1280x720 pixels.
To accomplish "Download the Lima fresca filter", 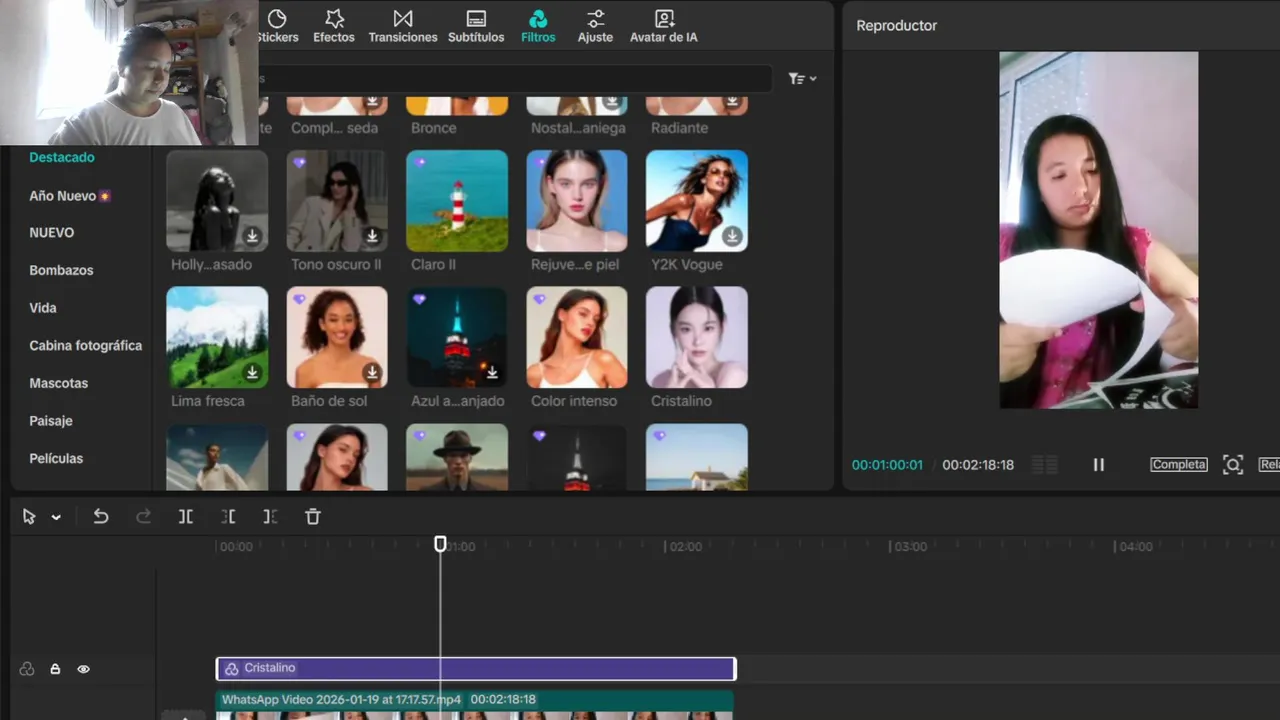I will tap(253, 372).
